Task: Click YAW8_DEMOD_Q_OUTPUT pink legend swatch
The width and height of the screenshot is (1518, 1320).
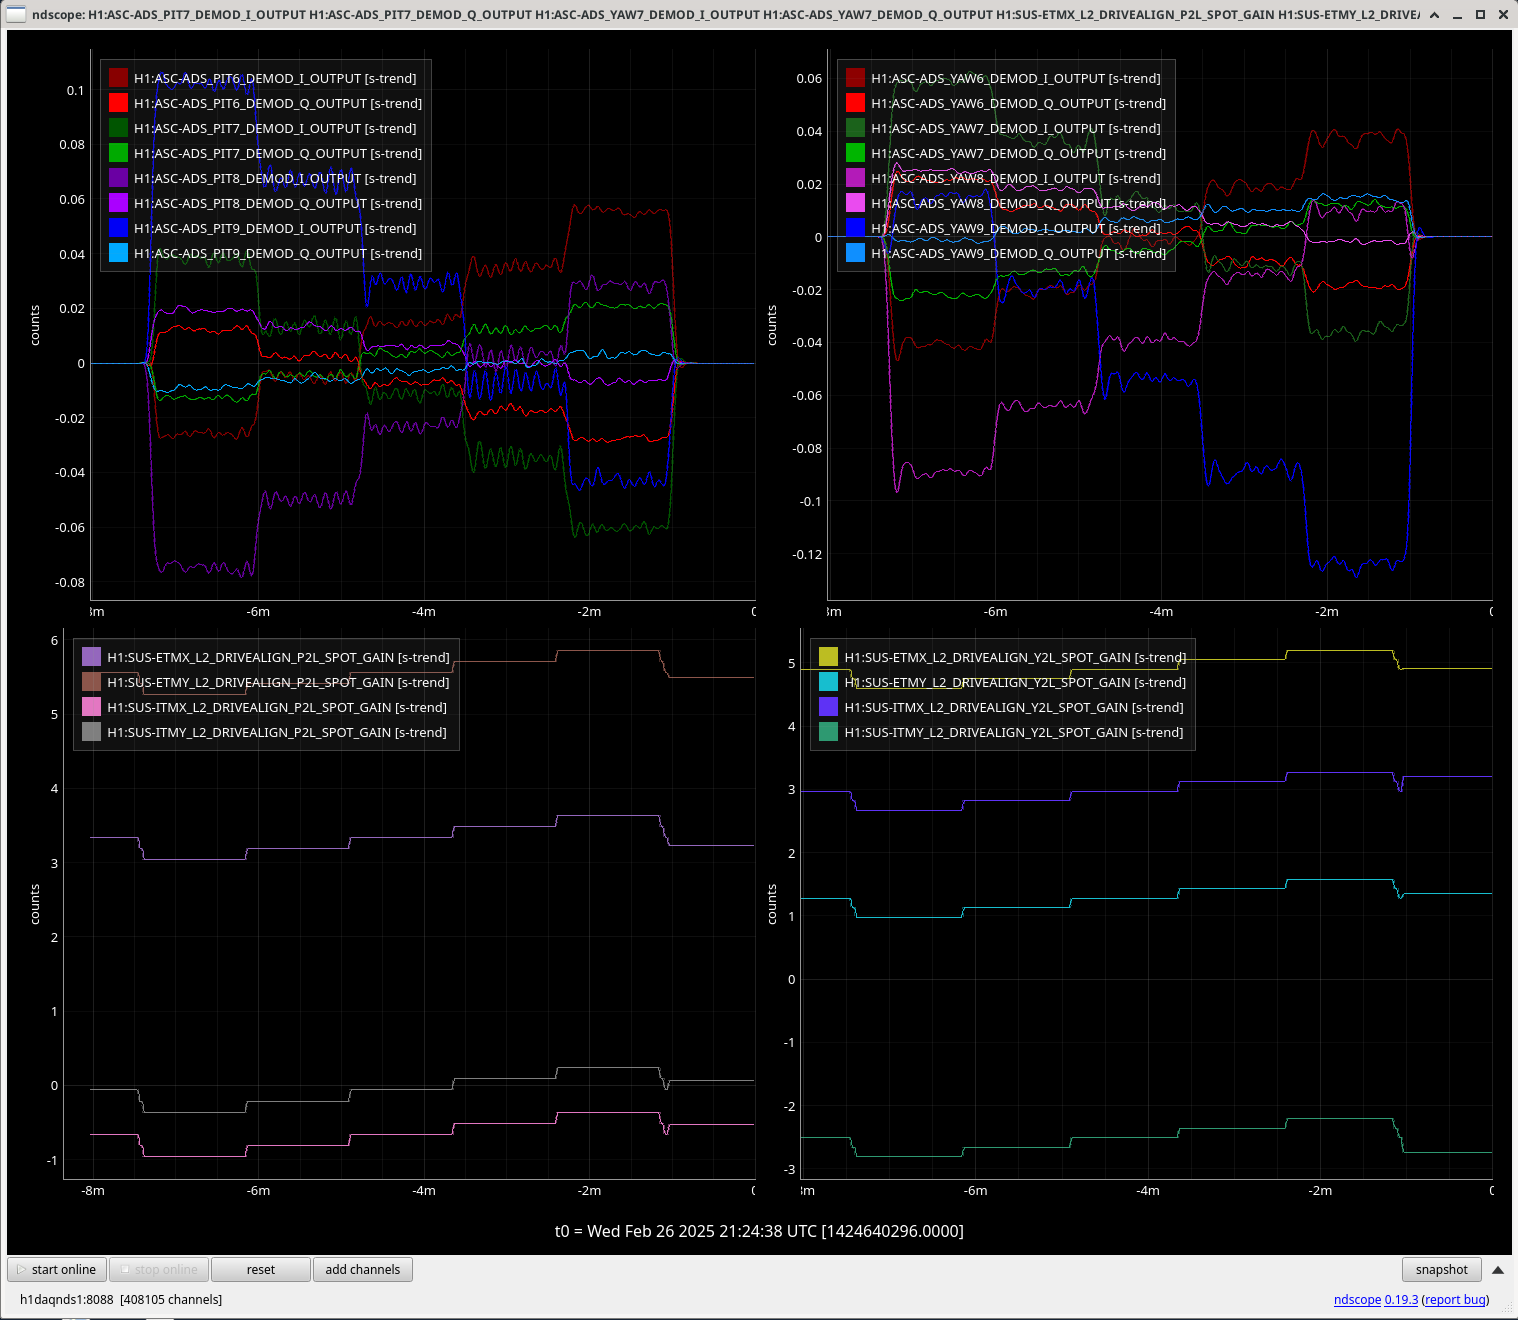Action: [x=855, y=203]
